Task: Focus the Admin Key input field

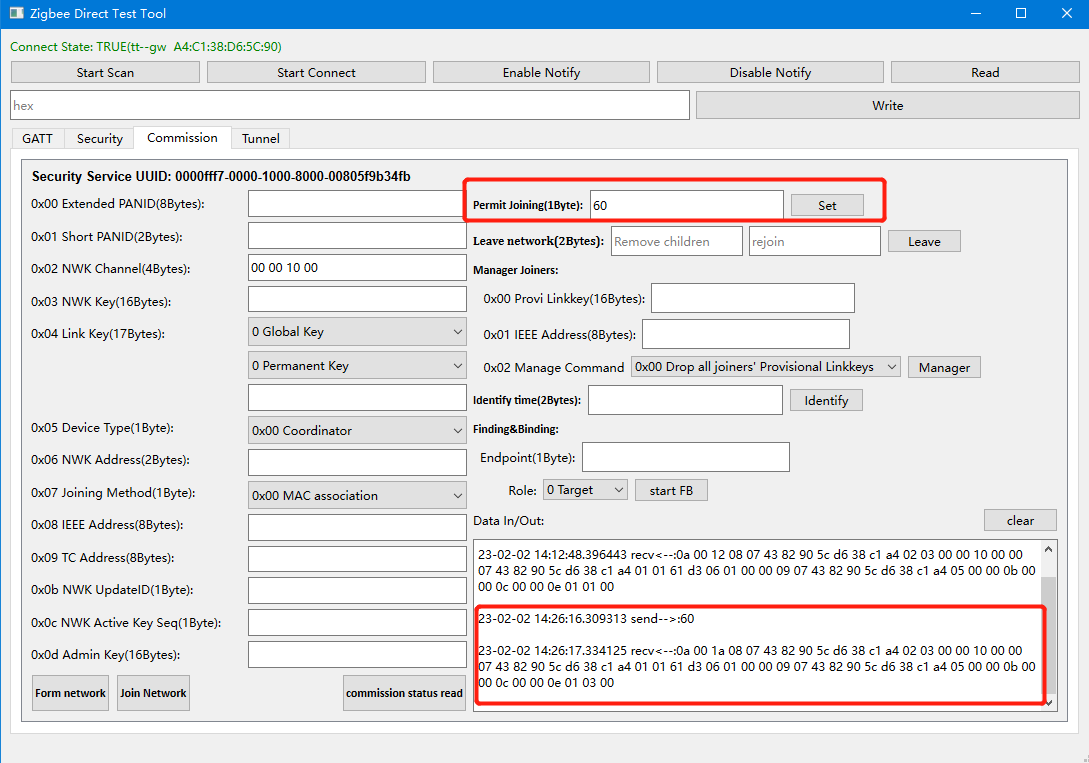Action: click(x=357, y=655)
